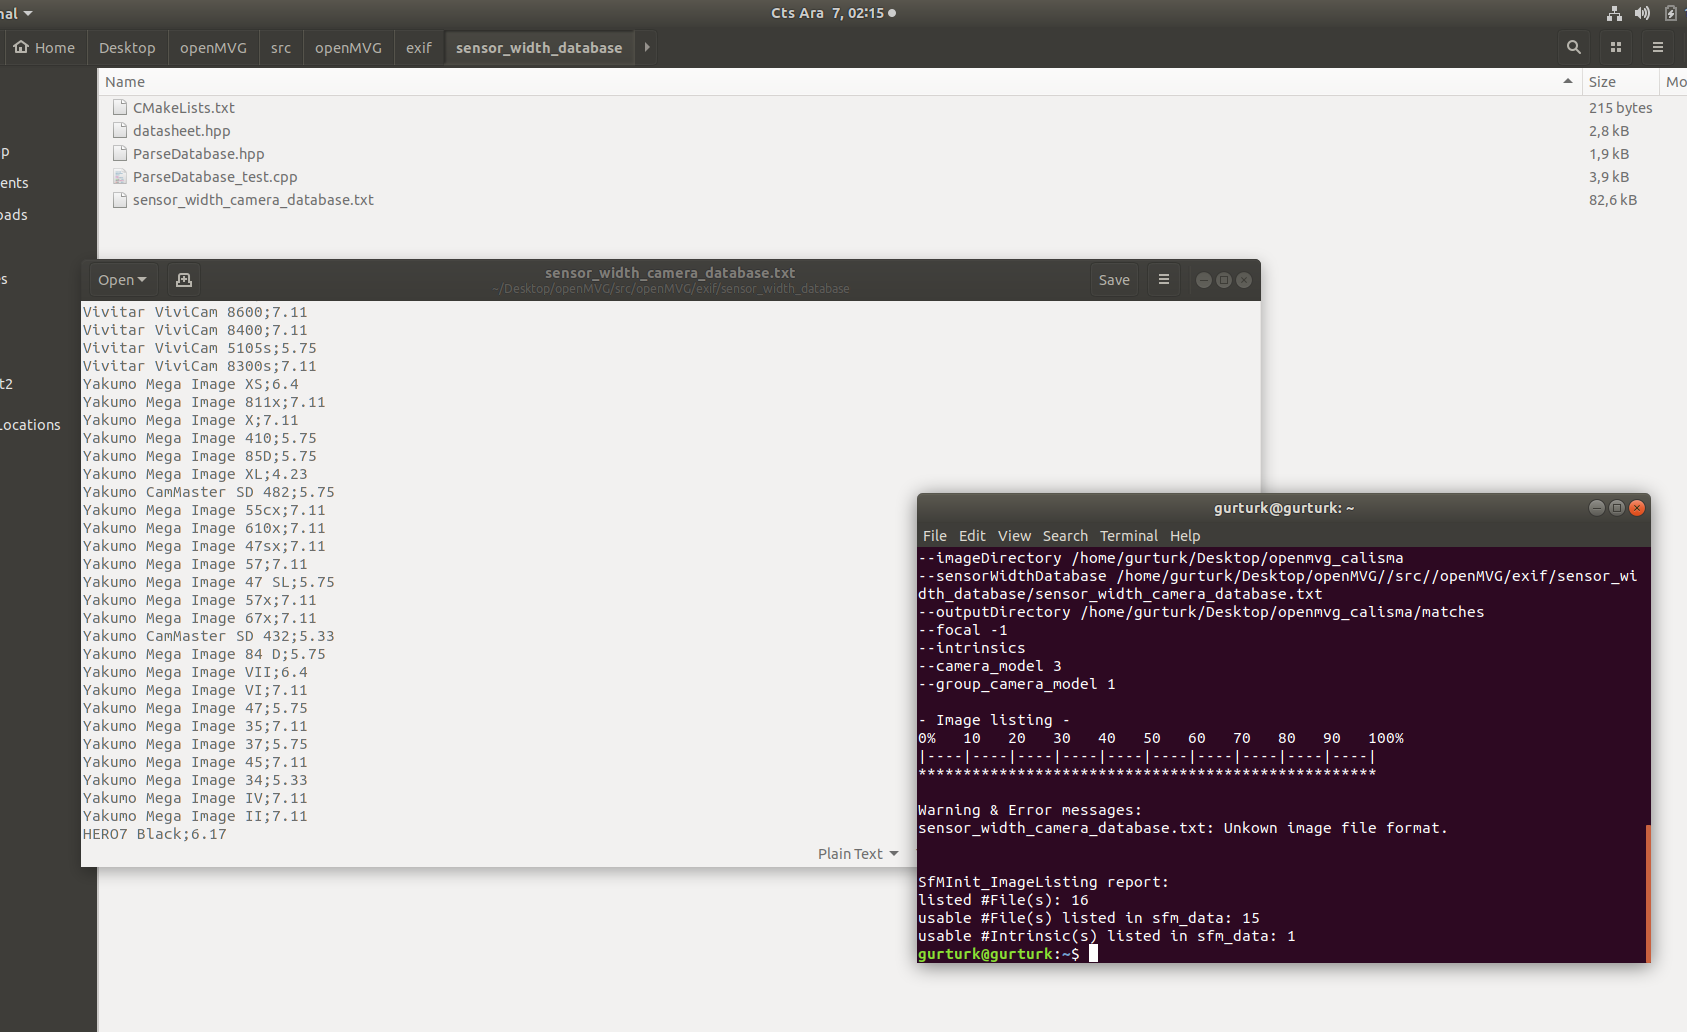Click the network status icon in the top bar
The width and height of the screenshot is (1687, 1032).
point(1613,13)
